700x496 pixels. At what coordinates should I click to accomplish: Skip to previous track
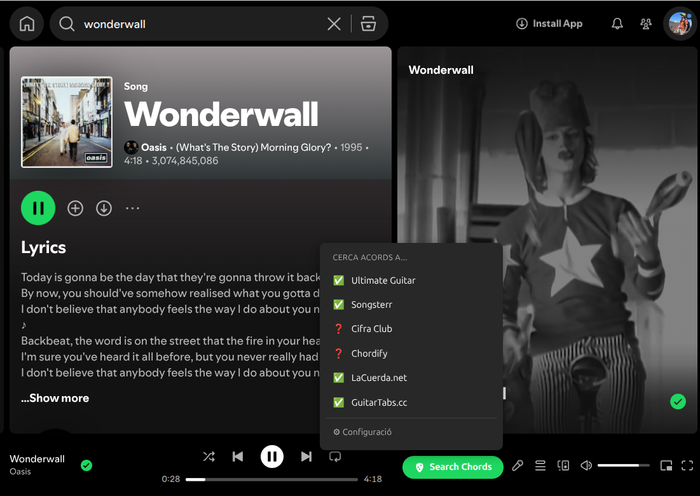tap(238, 456)
